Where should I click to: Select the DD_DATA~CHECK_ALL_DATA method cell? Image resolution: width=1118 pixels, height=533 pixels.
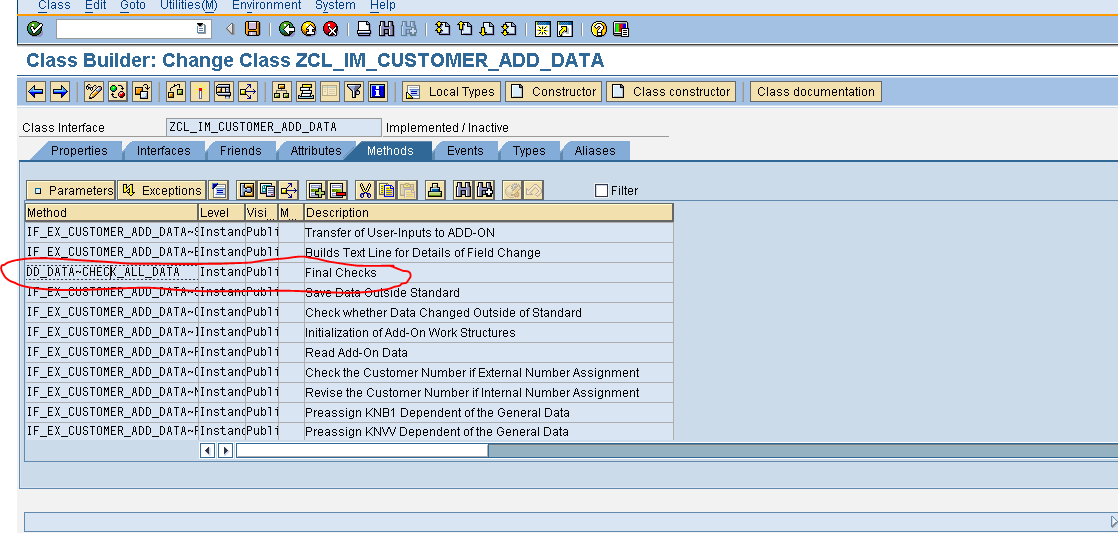click(x=112, y=272)
